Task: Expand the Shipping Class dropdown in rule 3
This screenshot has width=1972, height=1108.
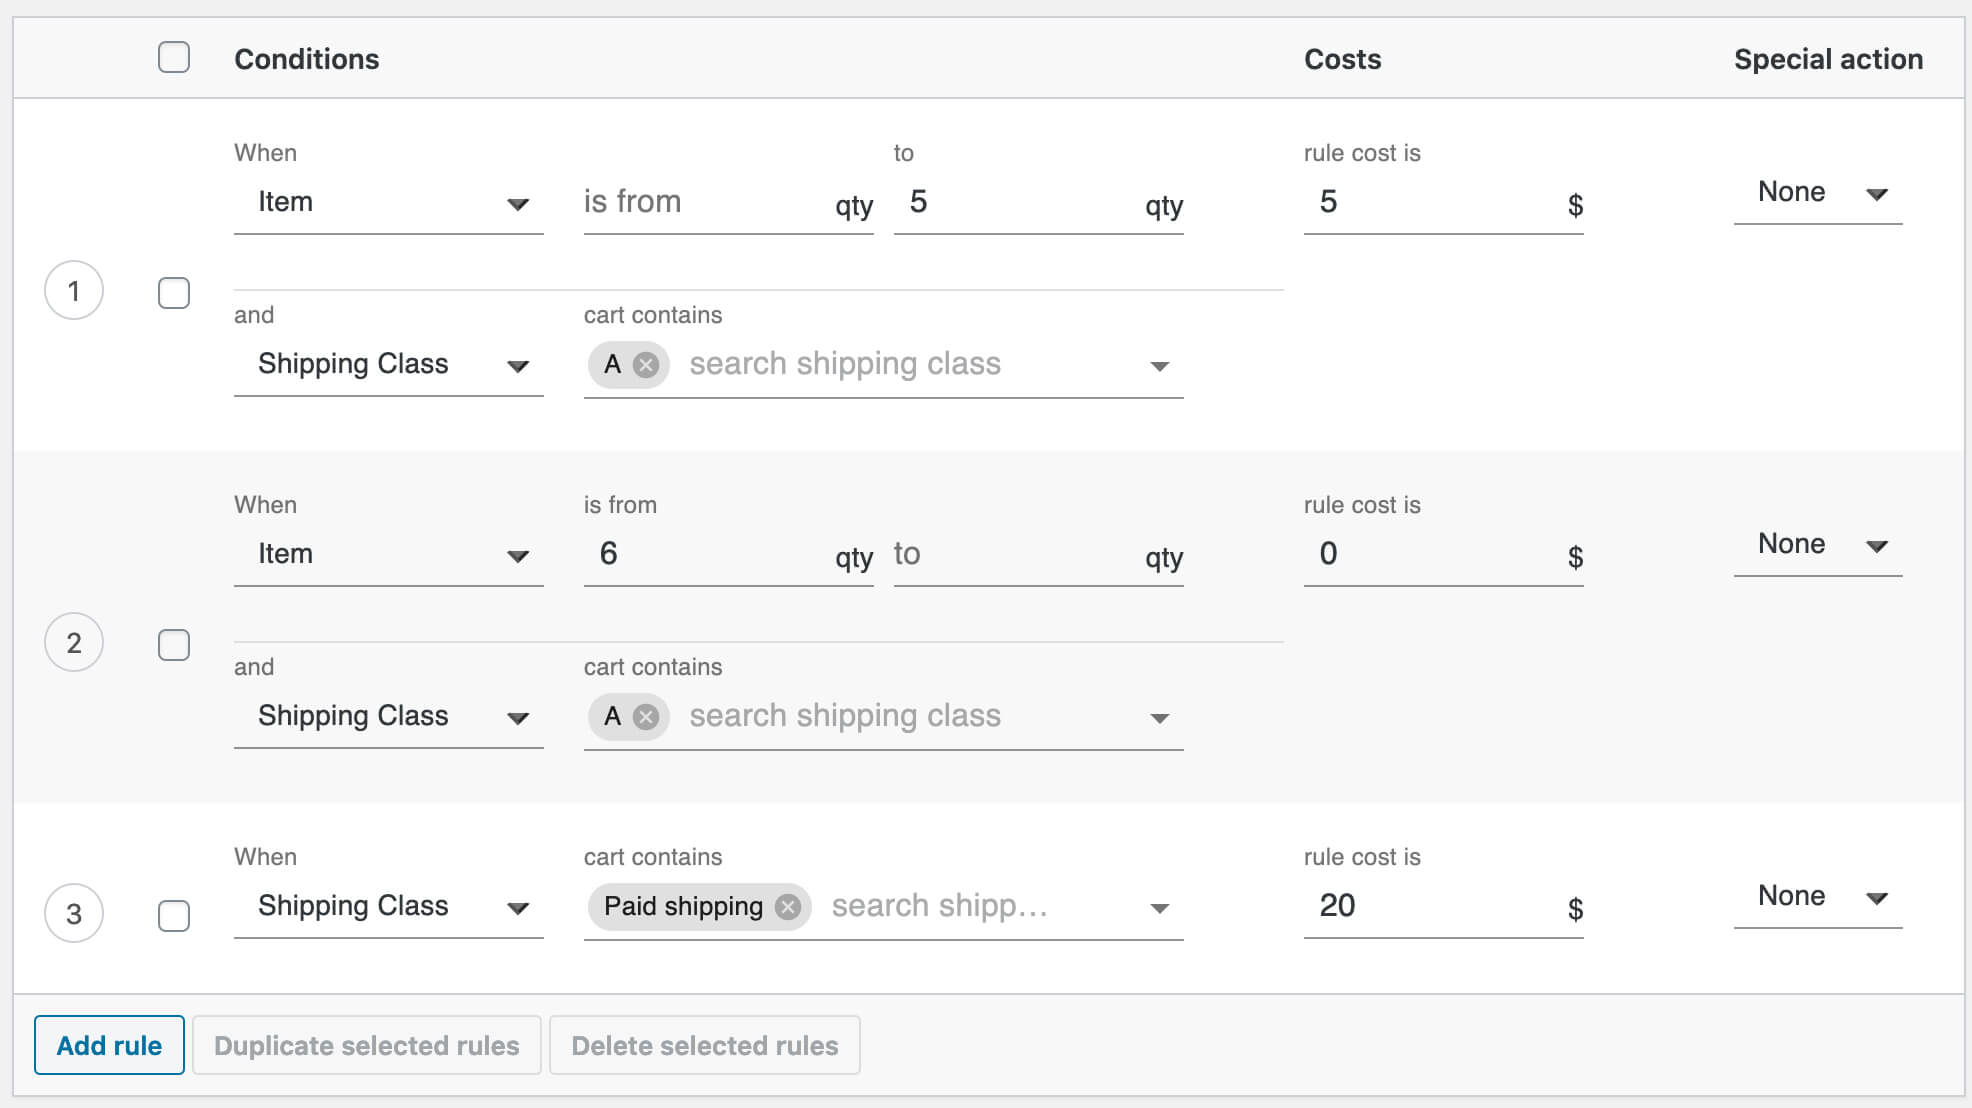Action: (x=519, y=905)
